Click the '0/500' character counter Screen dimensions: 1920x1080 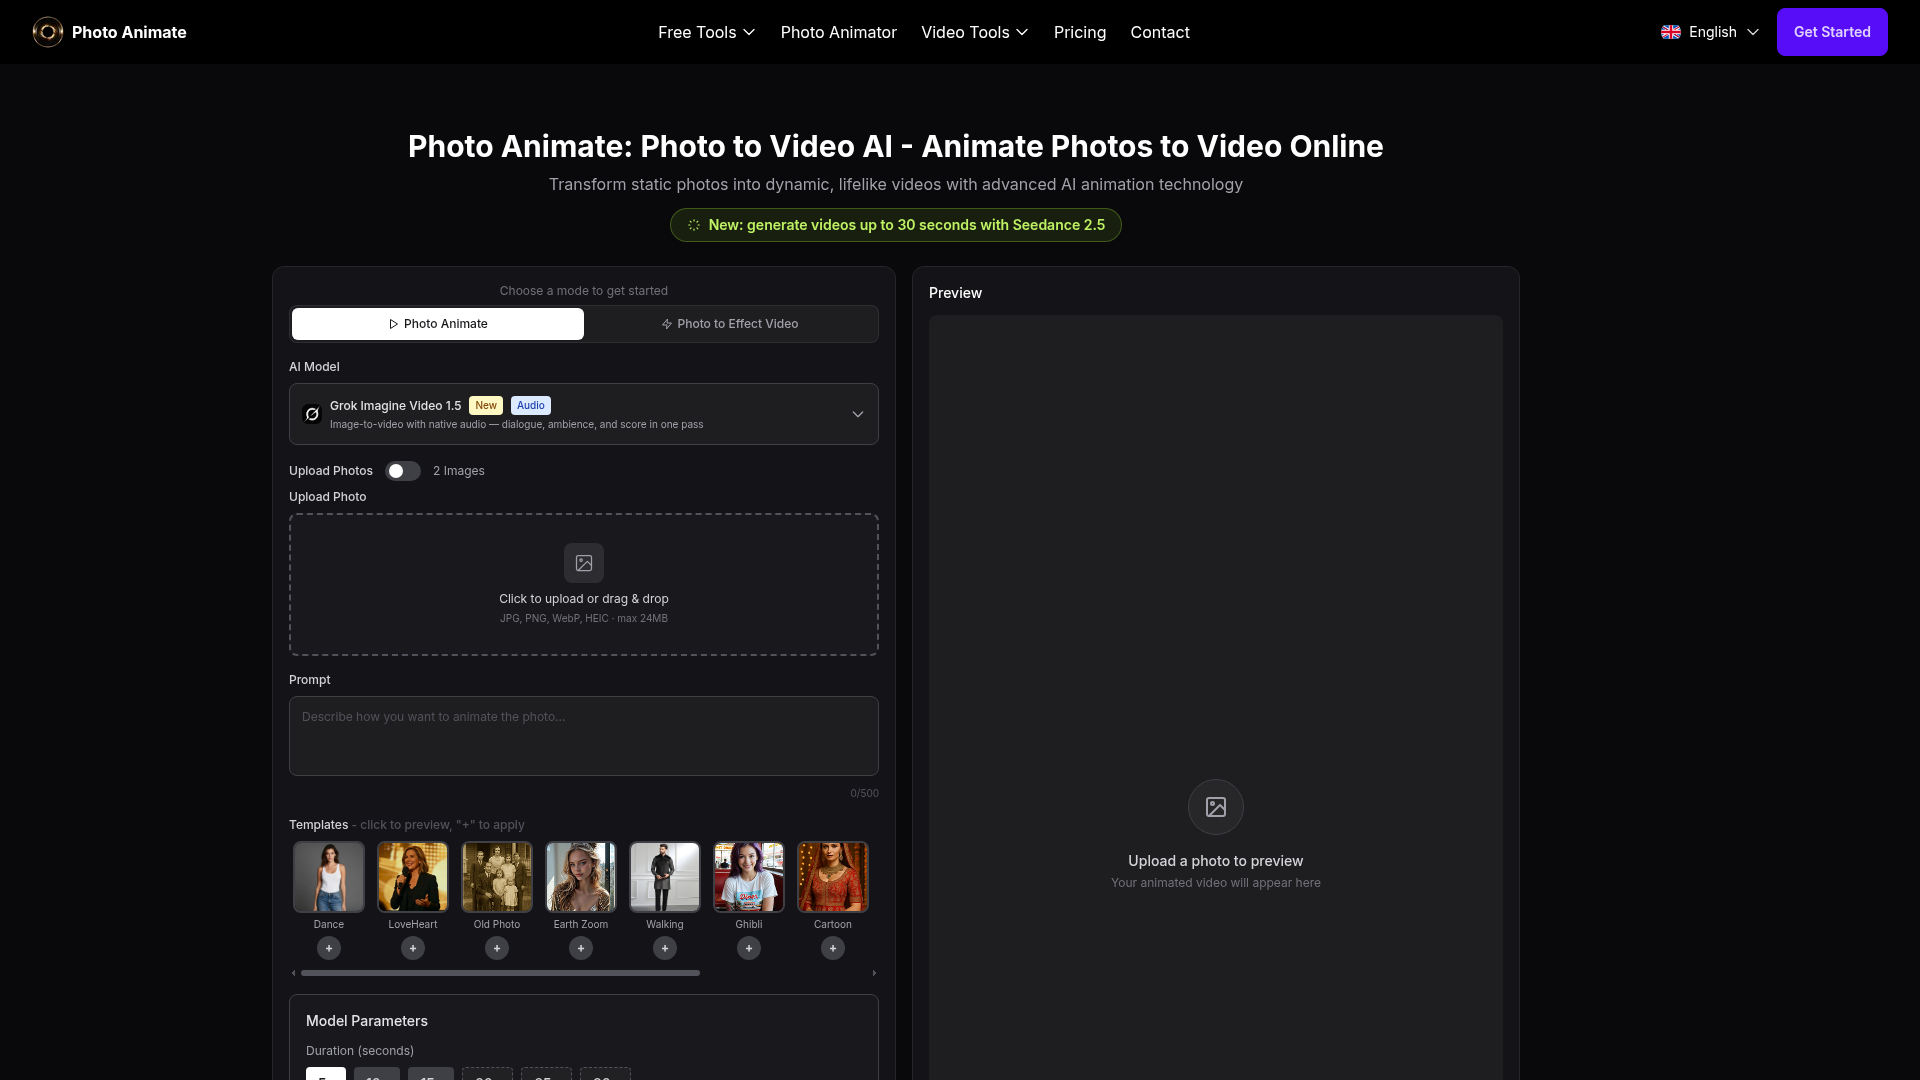pos(865,794)
